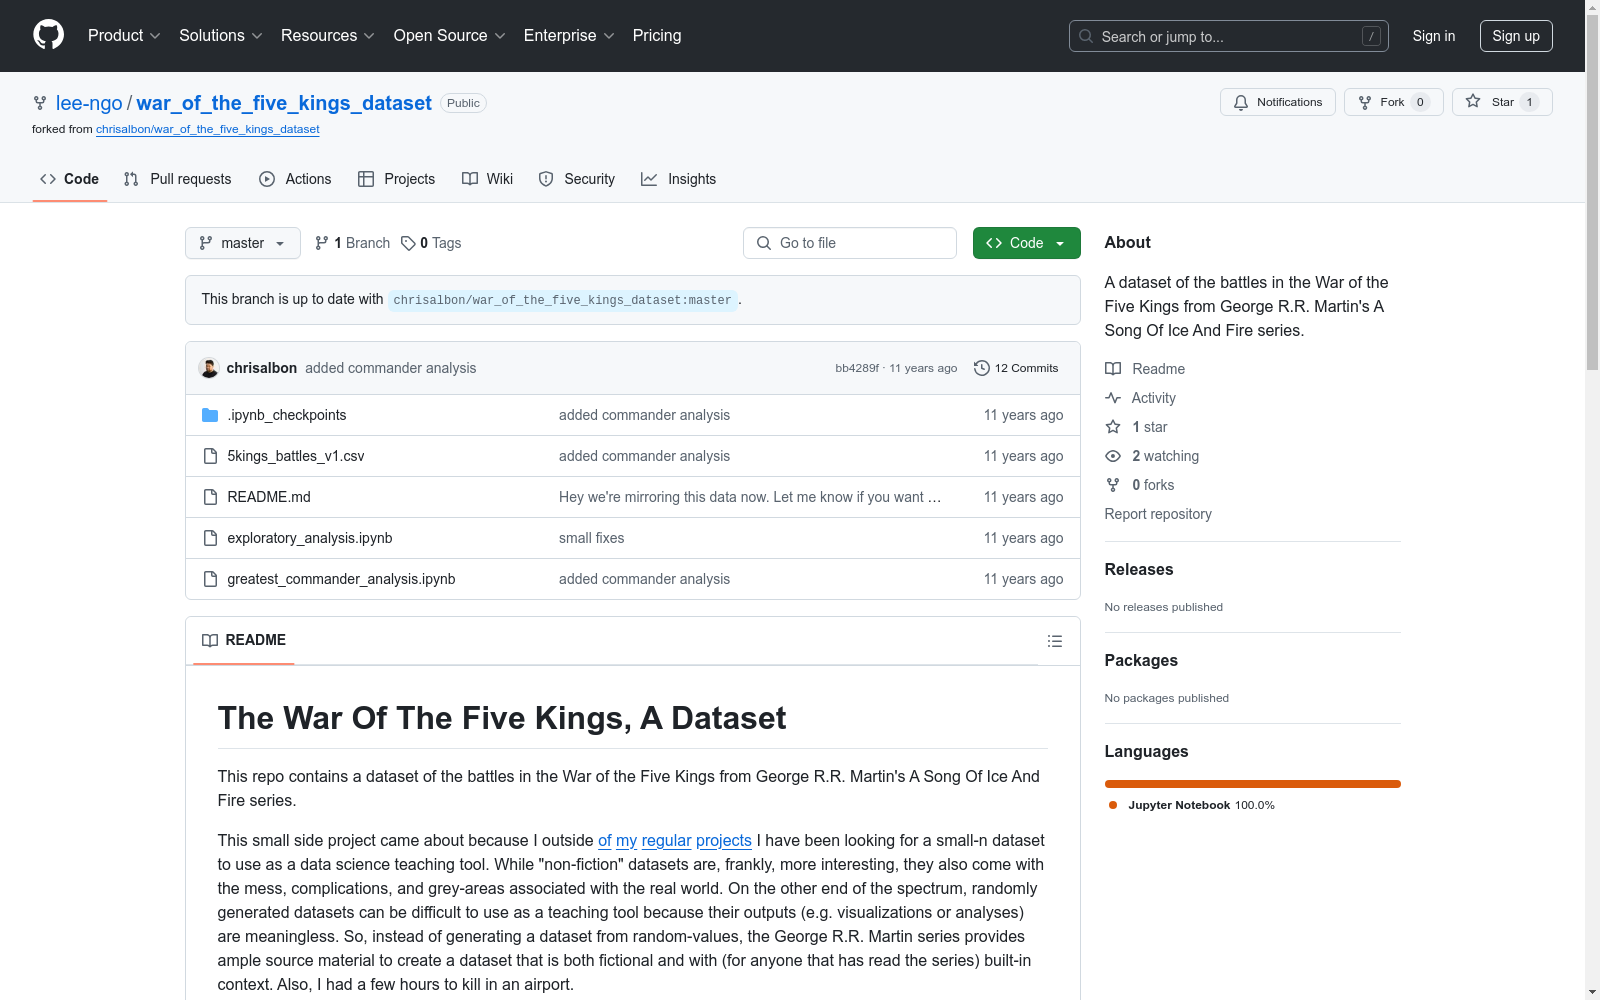Click the 'Hey we're mirroring this data' commit message
1600x1000 pixels.
tap(750, 497)
